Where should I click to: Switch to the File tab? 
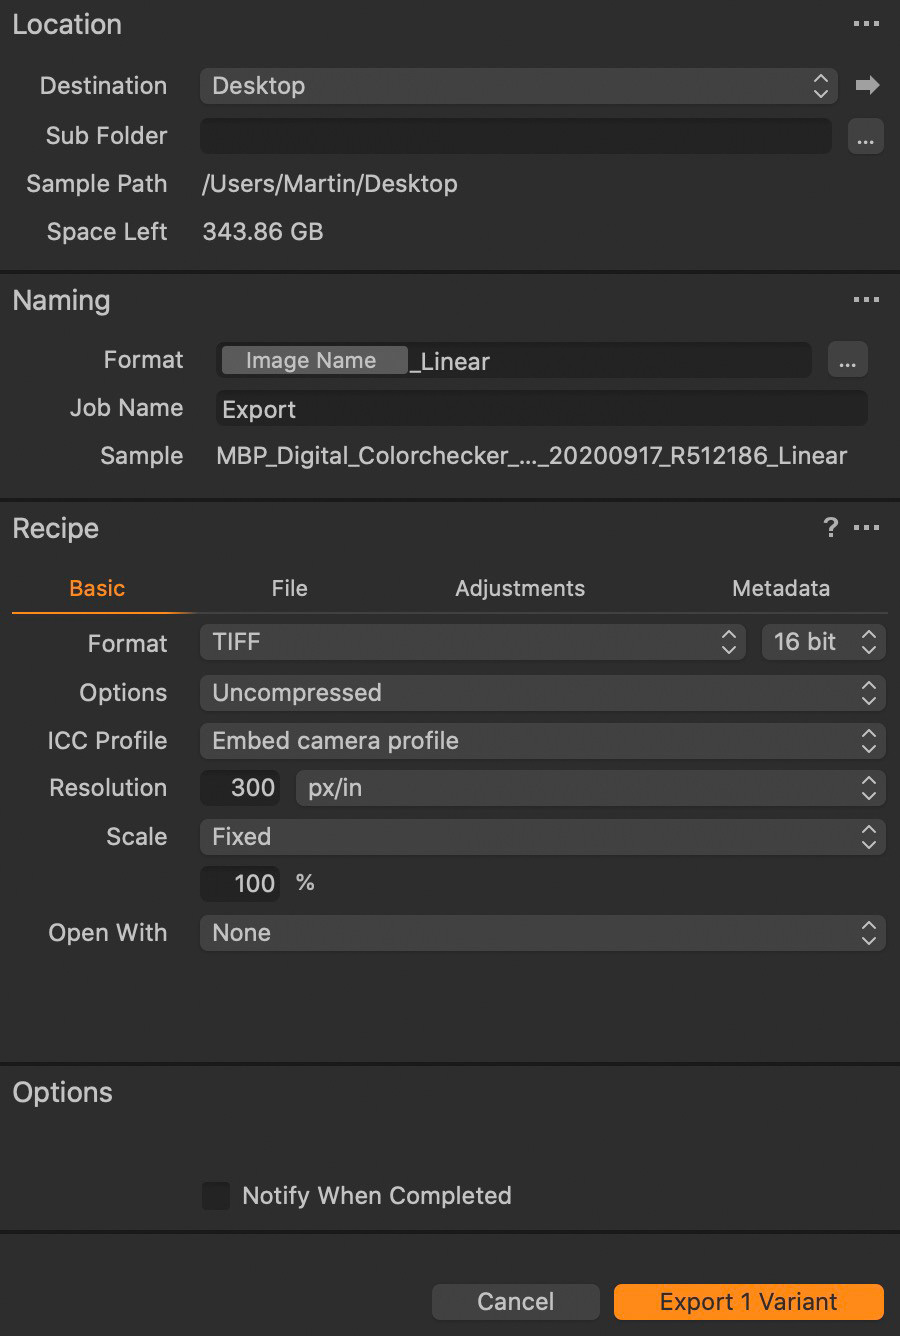289,588
